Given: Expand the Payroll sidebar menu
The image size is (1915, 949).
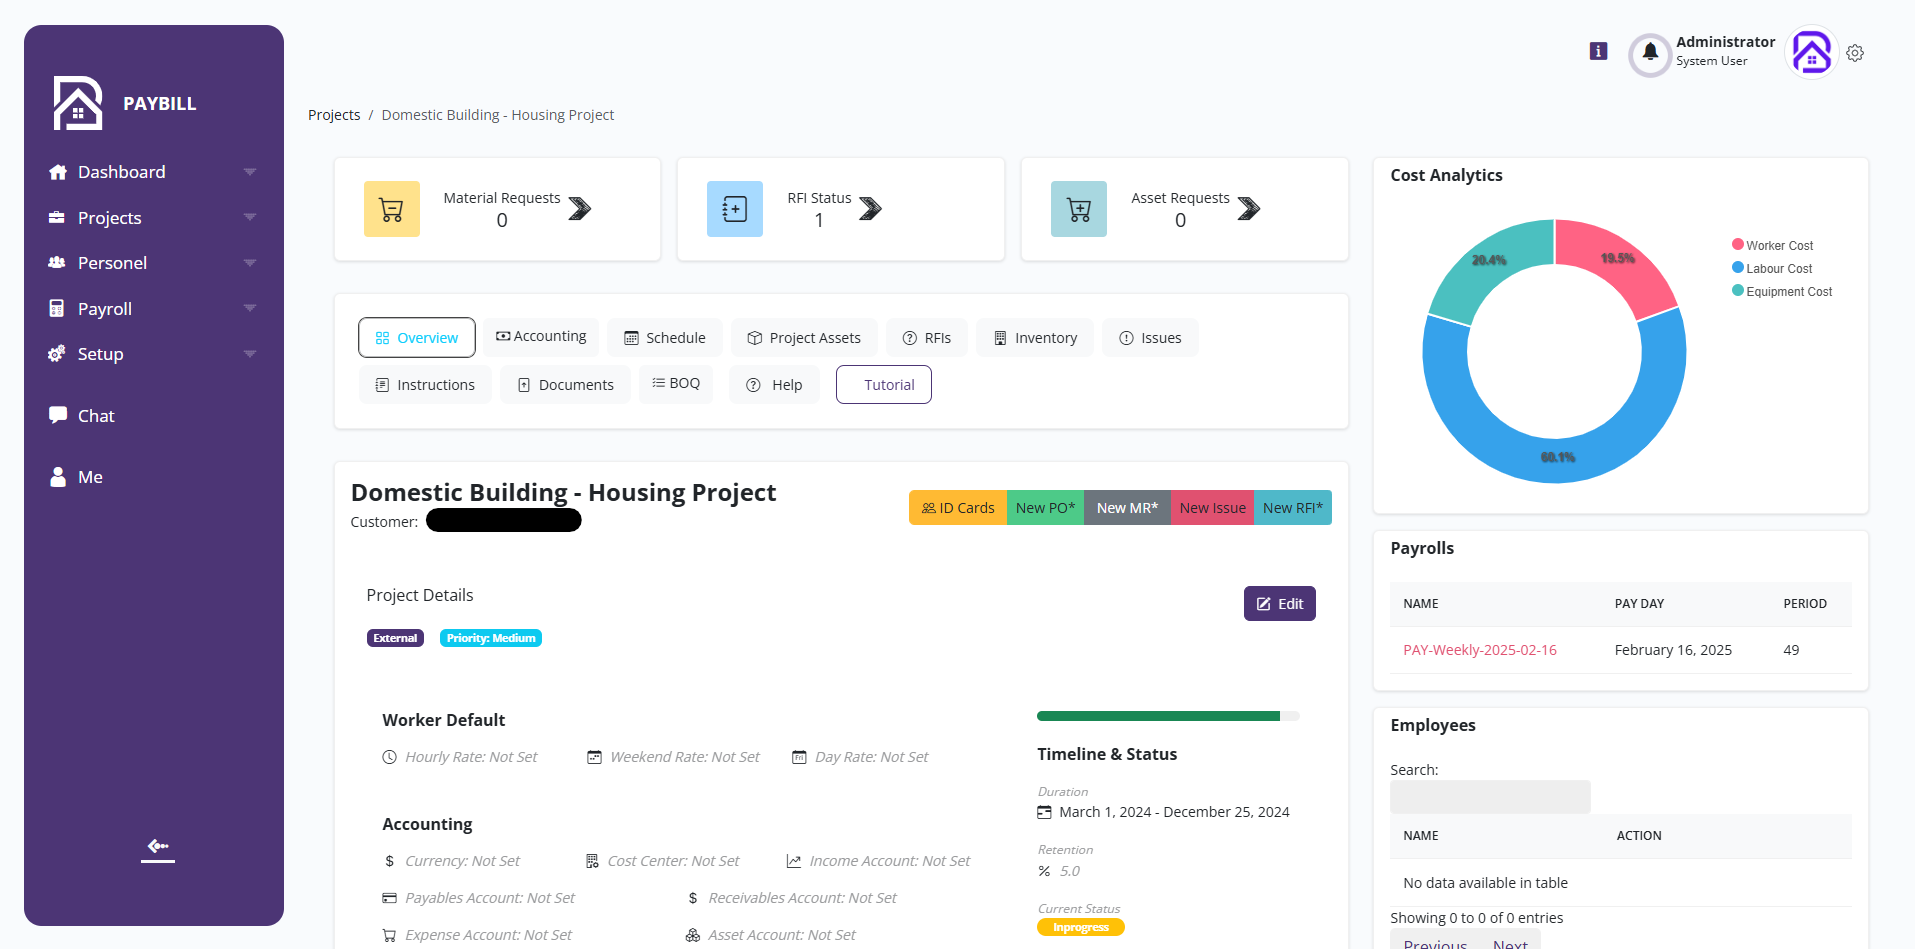Looking at the screenshot, I should point(103,308).
